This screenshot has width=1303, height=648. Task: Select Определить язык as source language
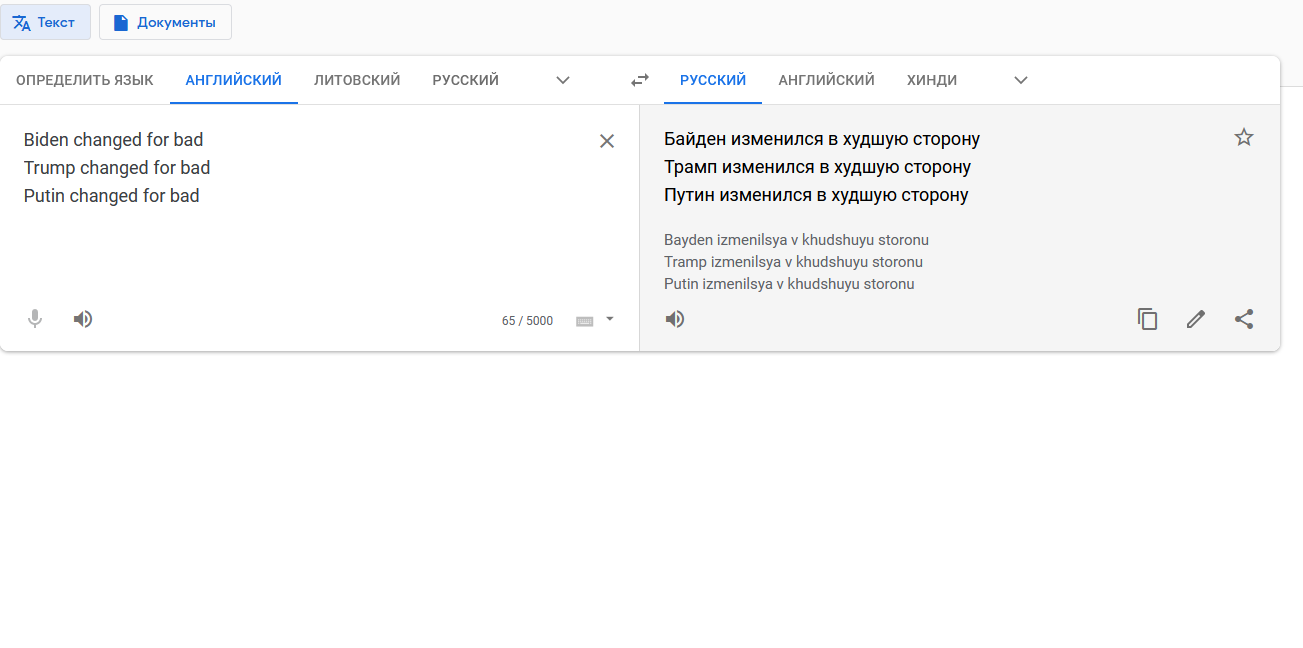click(x=85, y=80)
